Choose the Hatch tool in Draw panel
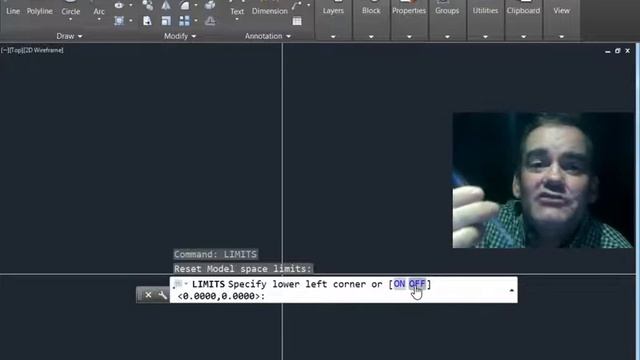Image resolution: width=640 pixels, height=360 pixels. 119,21
